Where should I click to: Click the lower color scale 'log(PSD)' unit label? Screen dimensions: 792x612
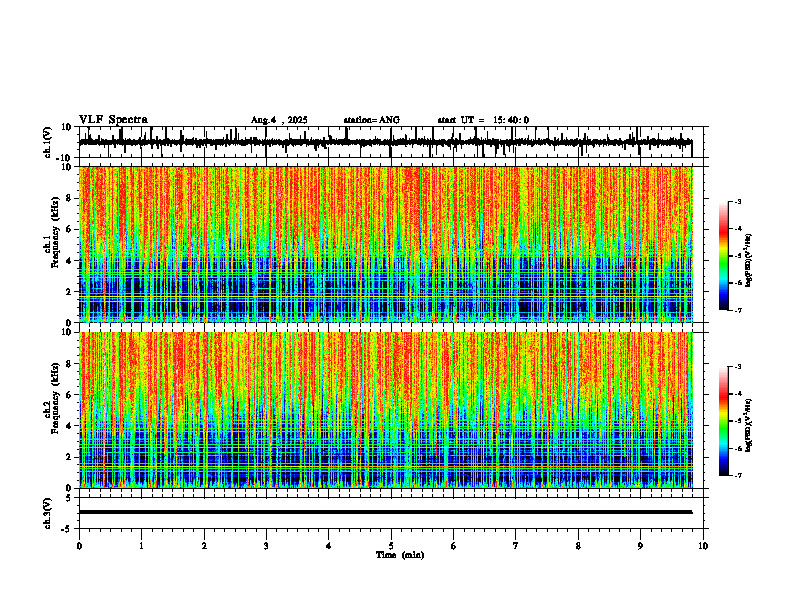(x=749, y=425)
